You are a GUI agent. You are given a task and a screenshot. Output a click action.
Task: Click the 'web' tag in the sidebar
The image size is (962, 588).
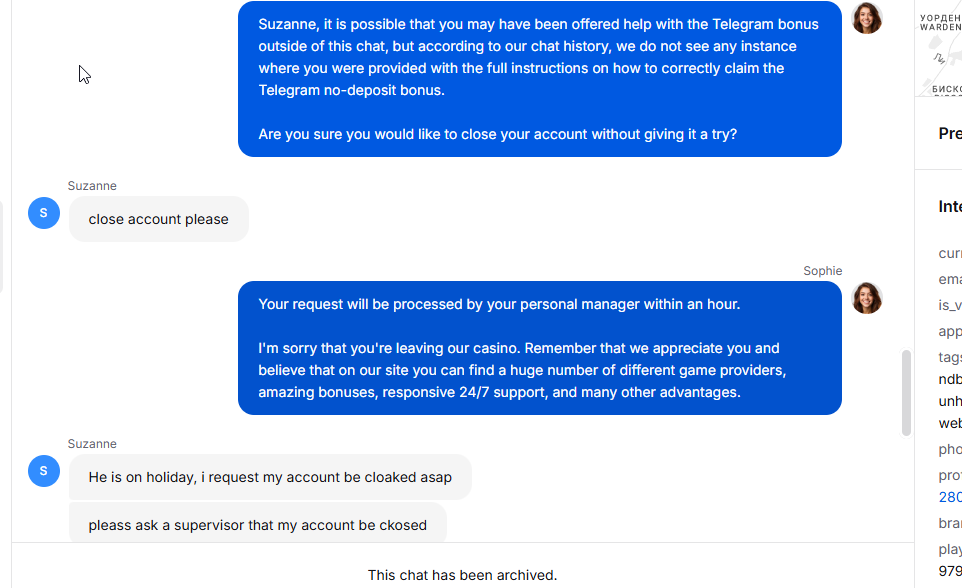pos(950,424)
